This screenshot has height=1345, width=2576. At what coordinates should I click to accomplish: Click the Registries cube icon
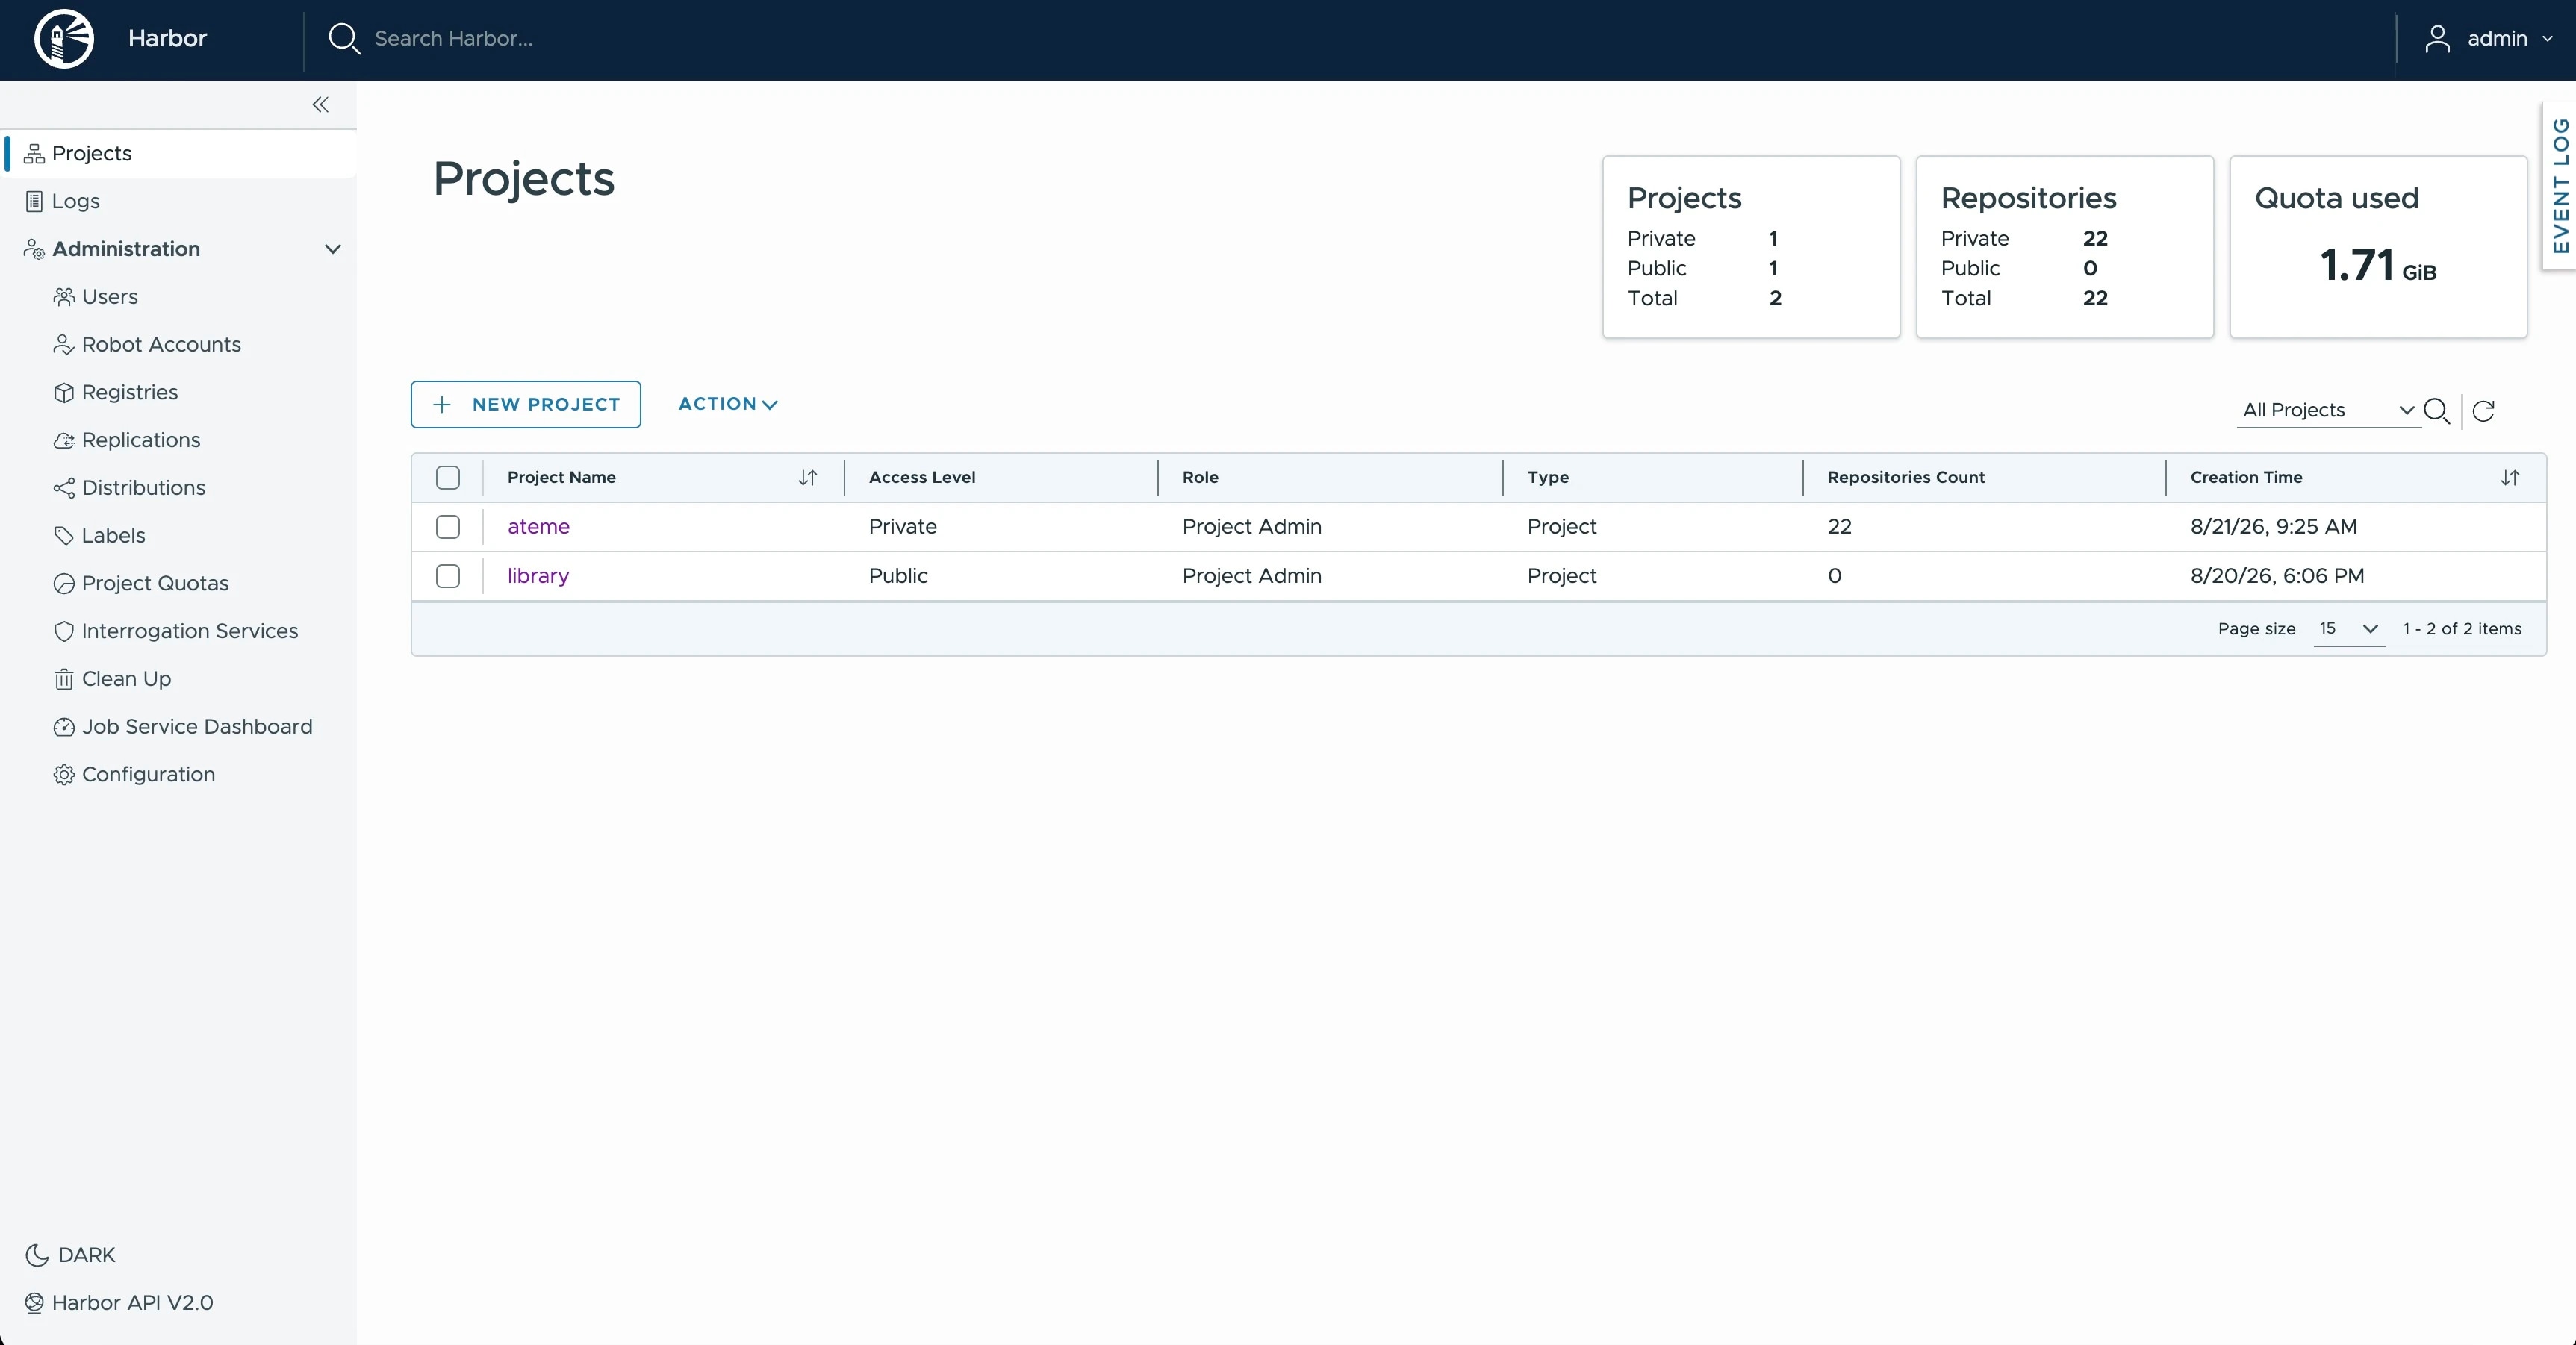click(64, 393)
